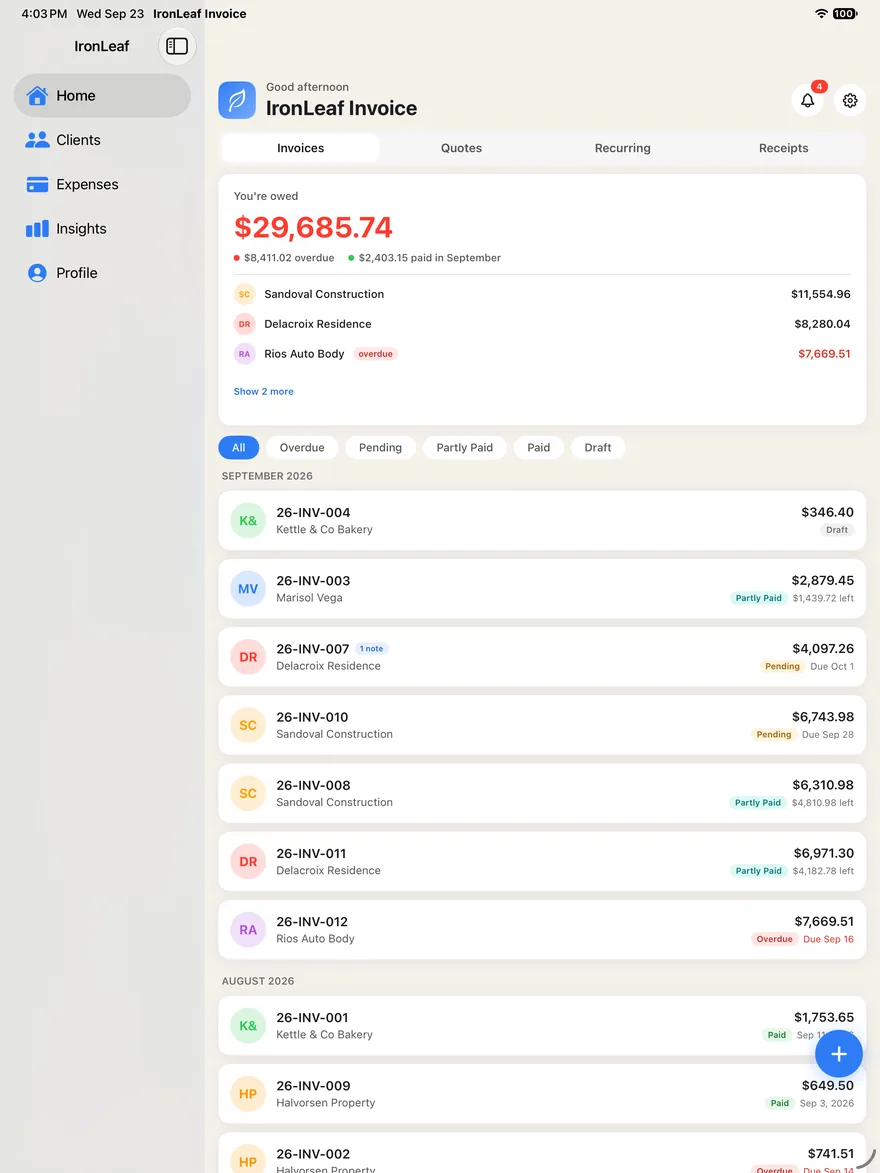880x1173 pixels.
Task: Tap the DR avatar on invoice 26-INV-007
Action: (x=248, y=657)
